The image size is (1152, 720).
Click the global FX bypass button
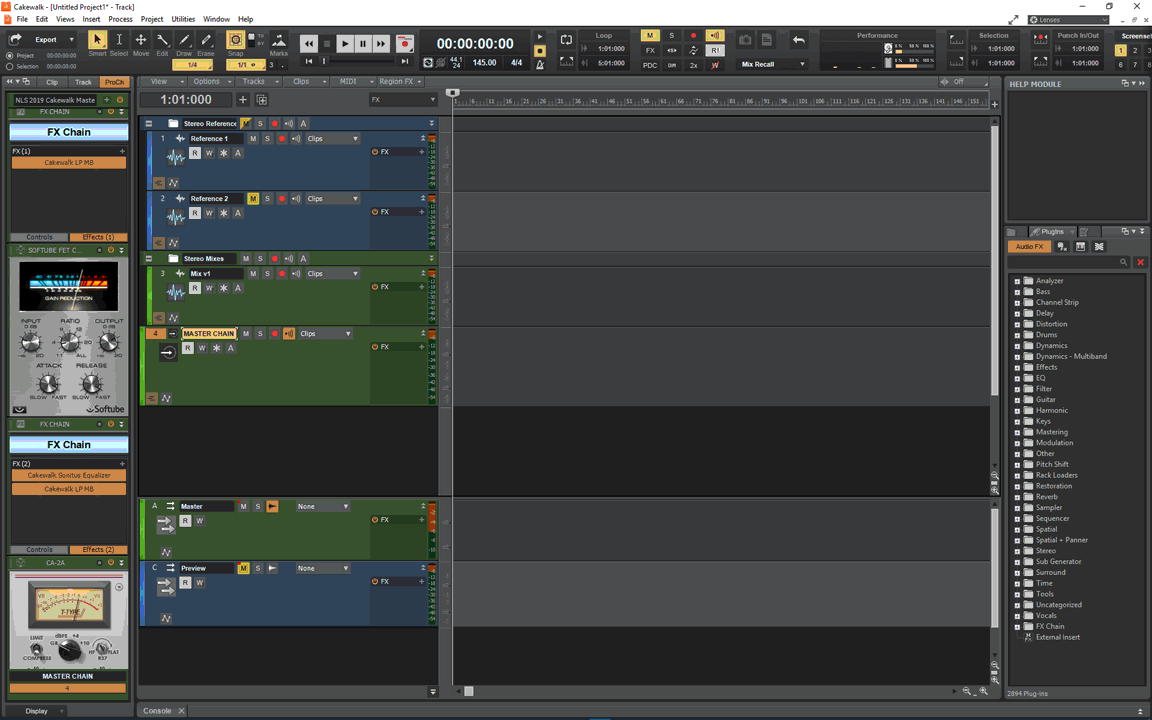(649, 50)
